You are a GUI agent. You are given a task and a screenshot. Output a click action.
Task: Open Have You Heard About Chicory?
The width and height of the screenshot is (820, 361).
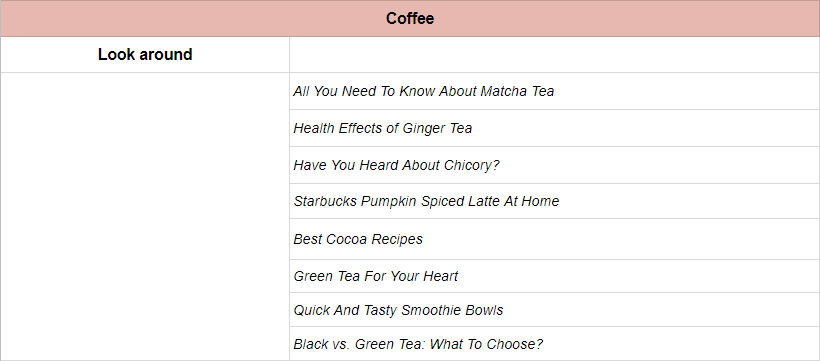coord(396,165)
